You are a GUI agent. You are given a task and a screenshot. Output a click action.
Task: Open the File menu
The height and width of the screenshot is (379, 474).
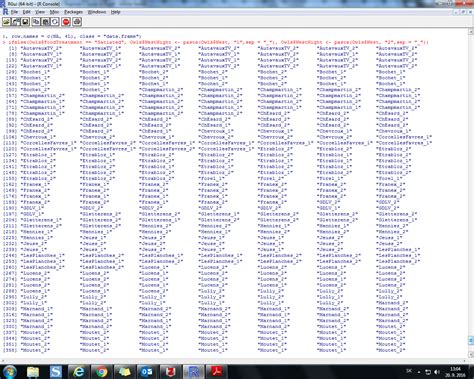14,12
